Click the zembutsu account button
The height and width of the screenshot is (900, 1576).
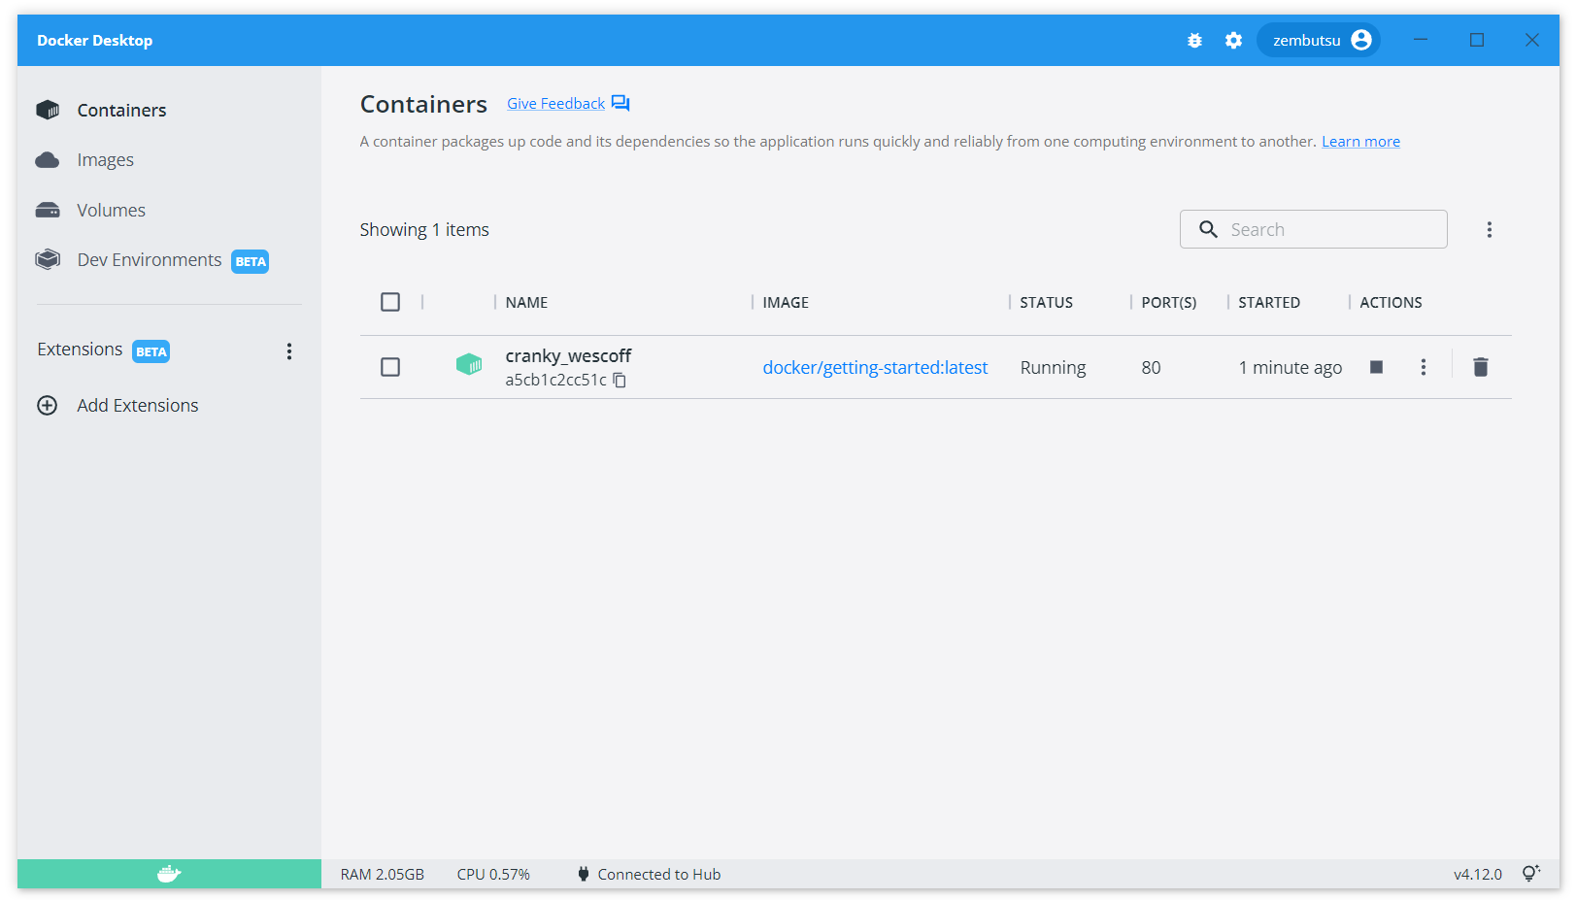[1318, 40]
